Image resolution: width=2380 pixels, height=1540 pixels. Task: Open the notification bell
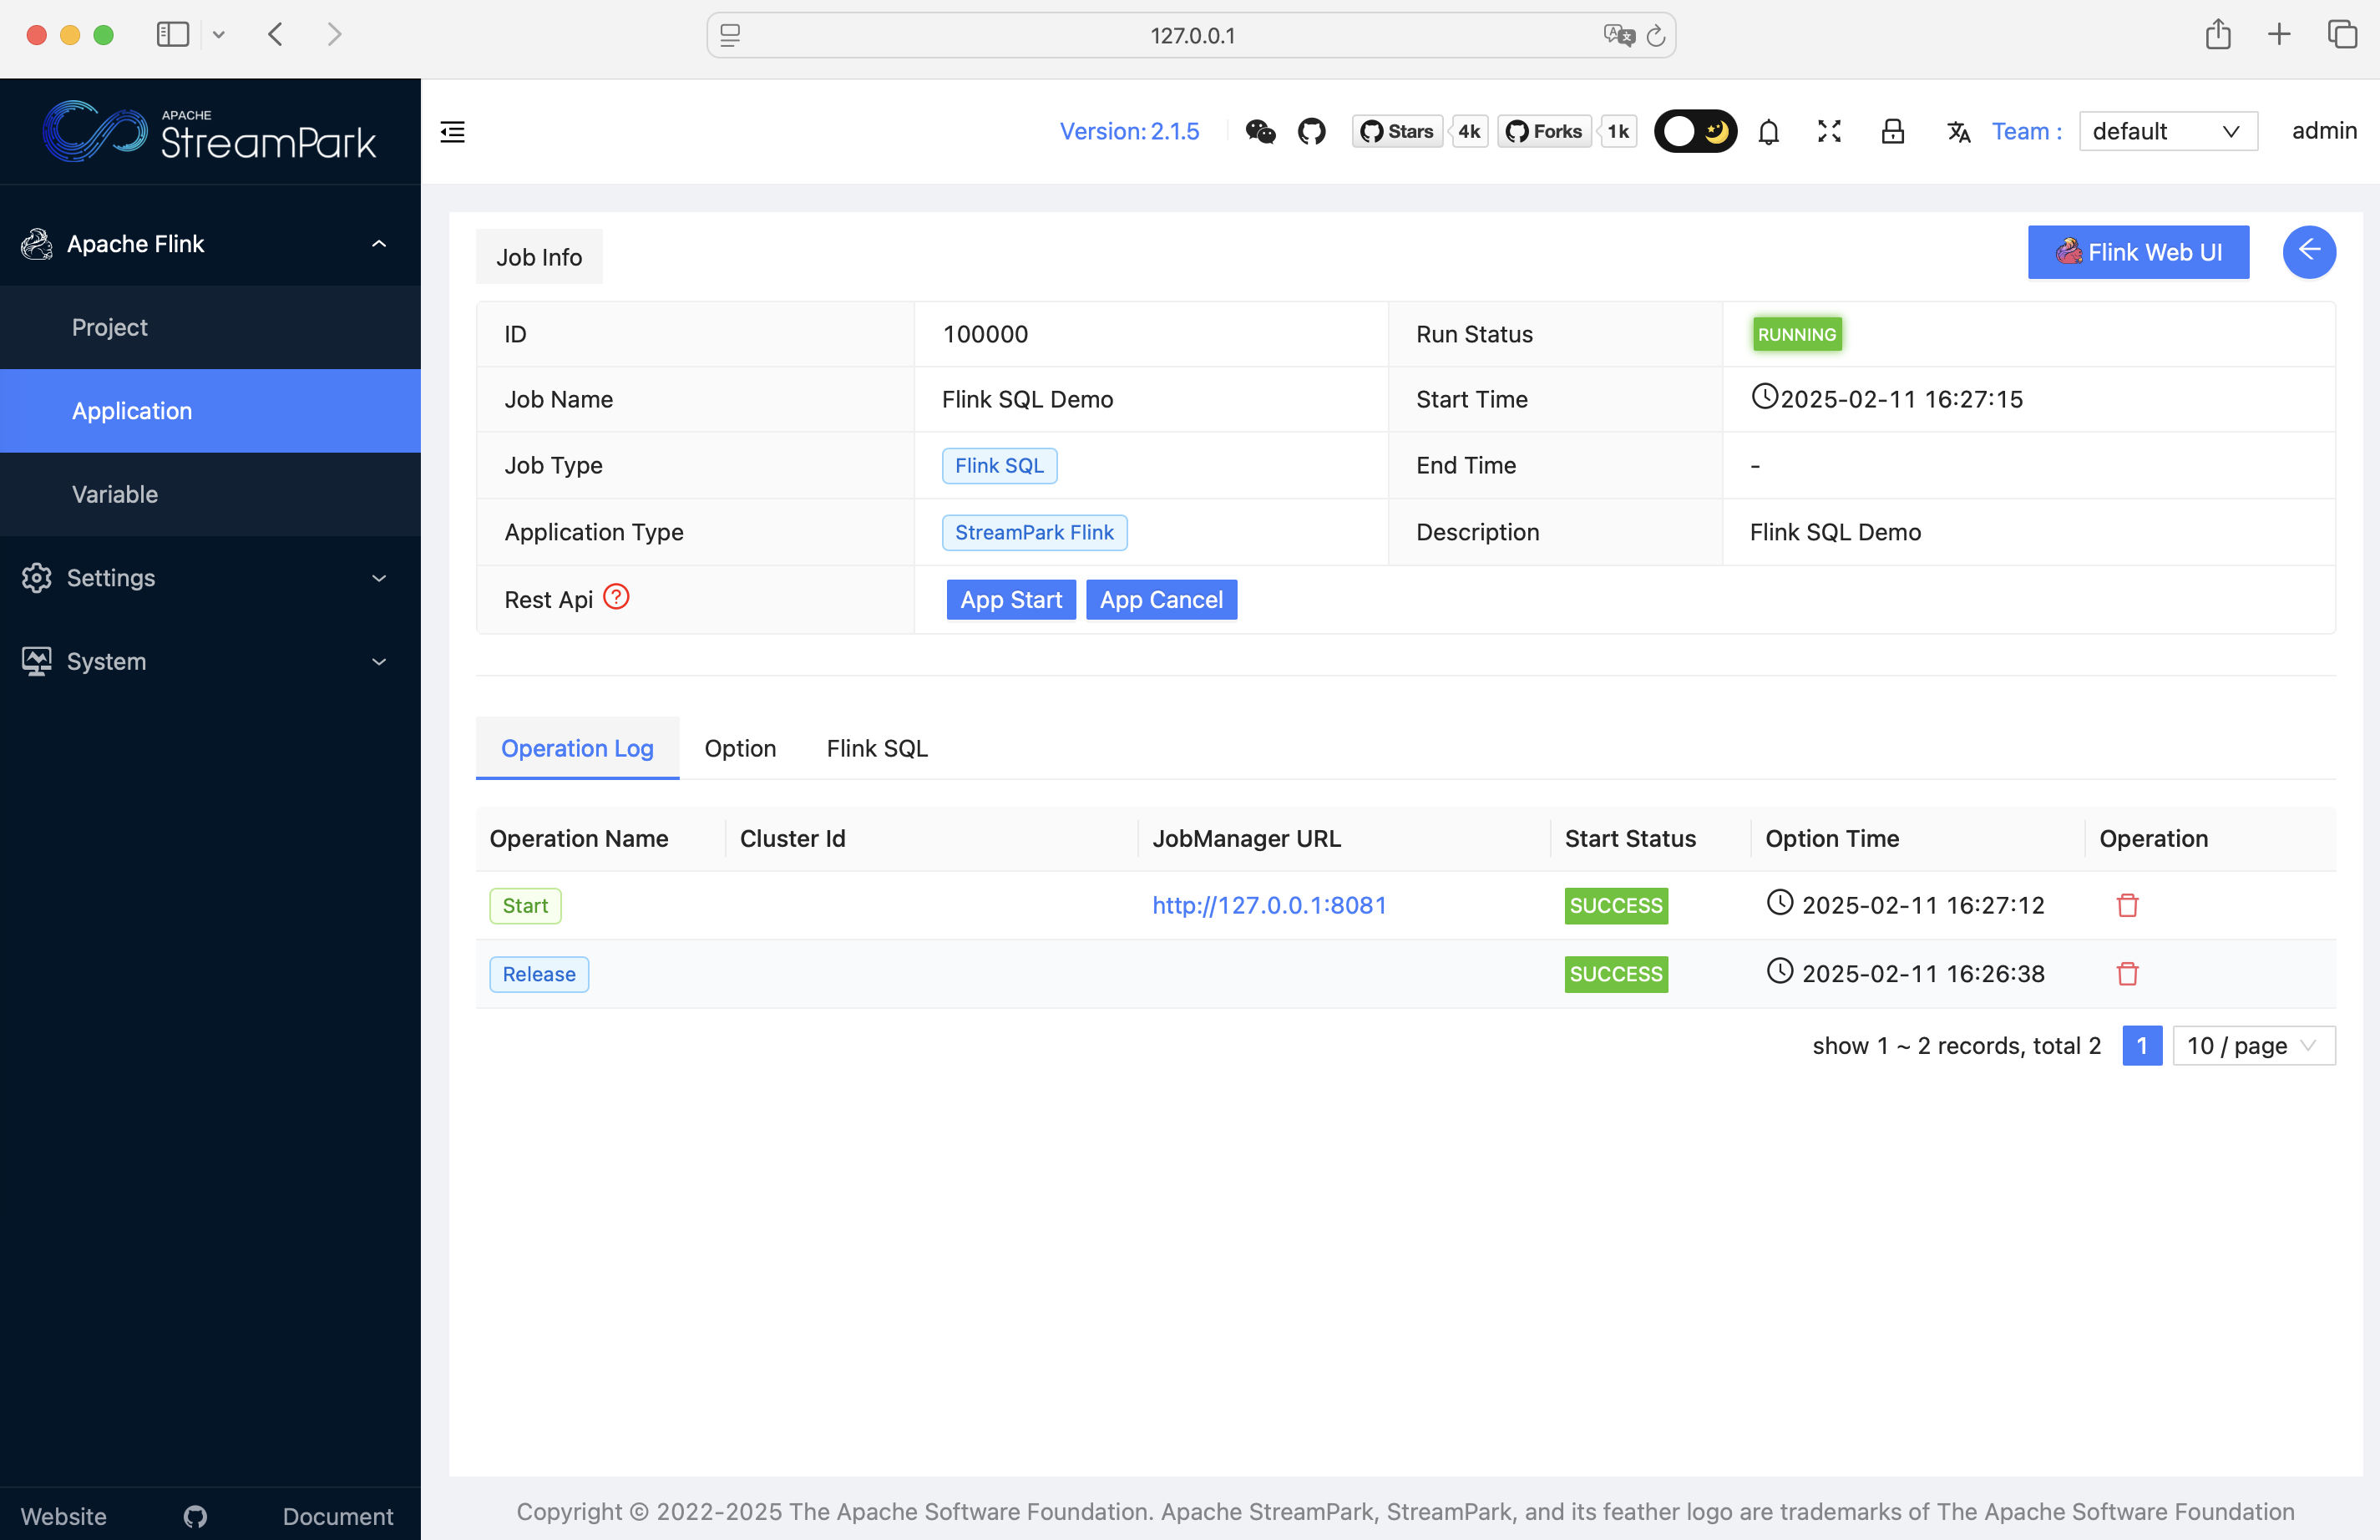click(1768, 131)
